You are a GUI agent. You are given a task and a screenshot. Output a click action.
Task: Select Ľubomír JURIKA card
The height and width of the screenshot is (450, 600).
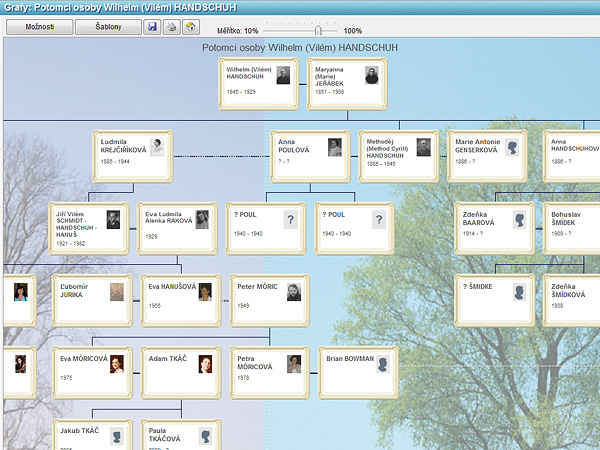[92, 301]
